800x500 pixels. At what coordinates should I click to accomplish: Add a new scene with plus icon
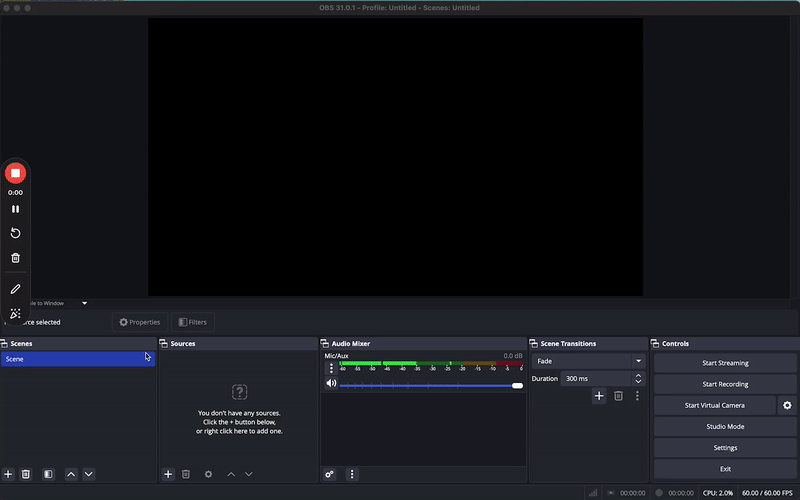(x=8, y=474)
